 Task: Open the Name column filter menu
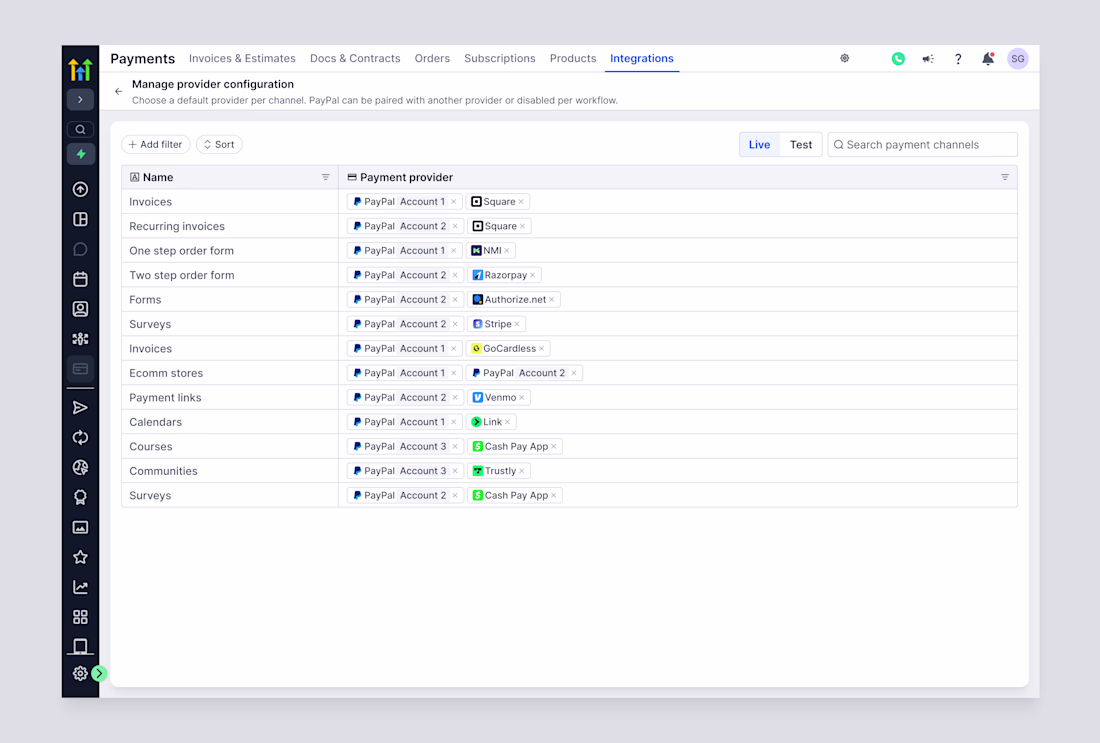(x=325, y=178)
